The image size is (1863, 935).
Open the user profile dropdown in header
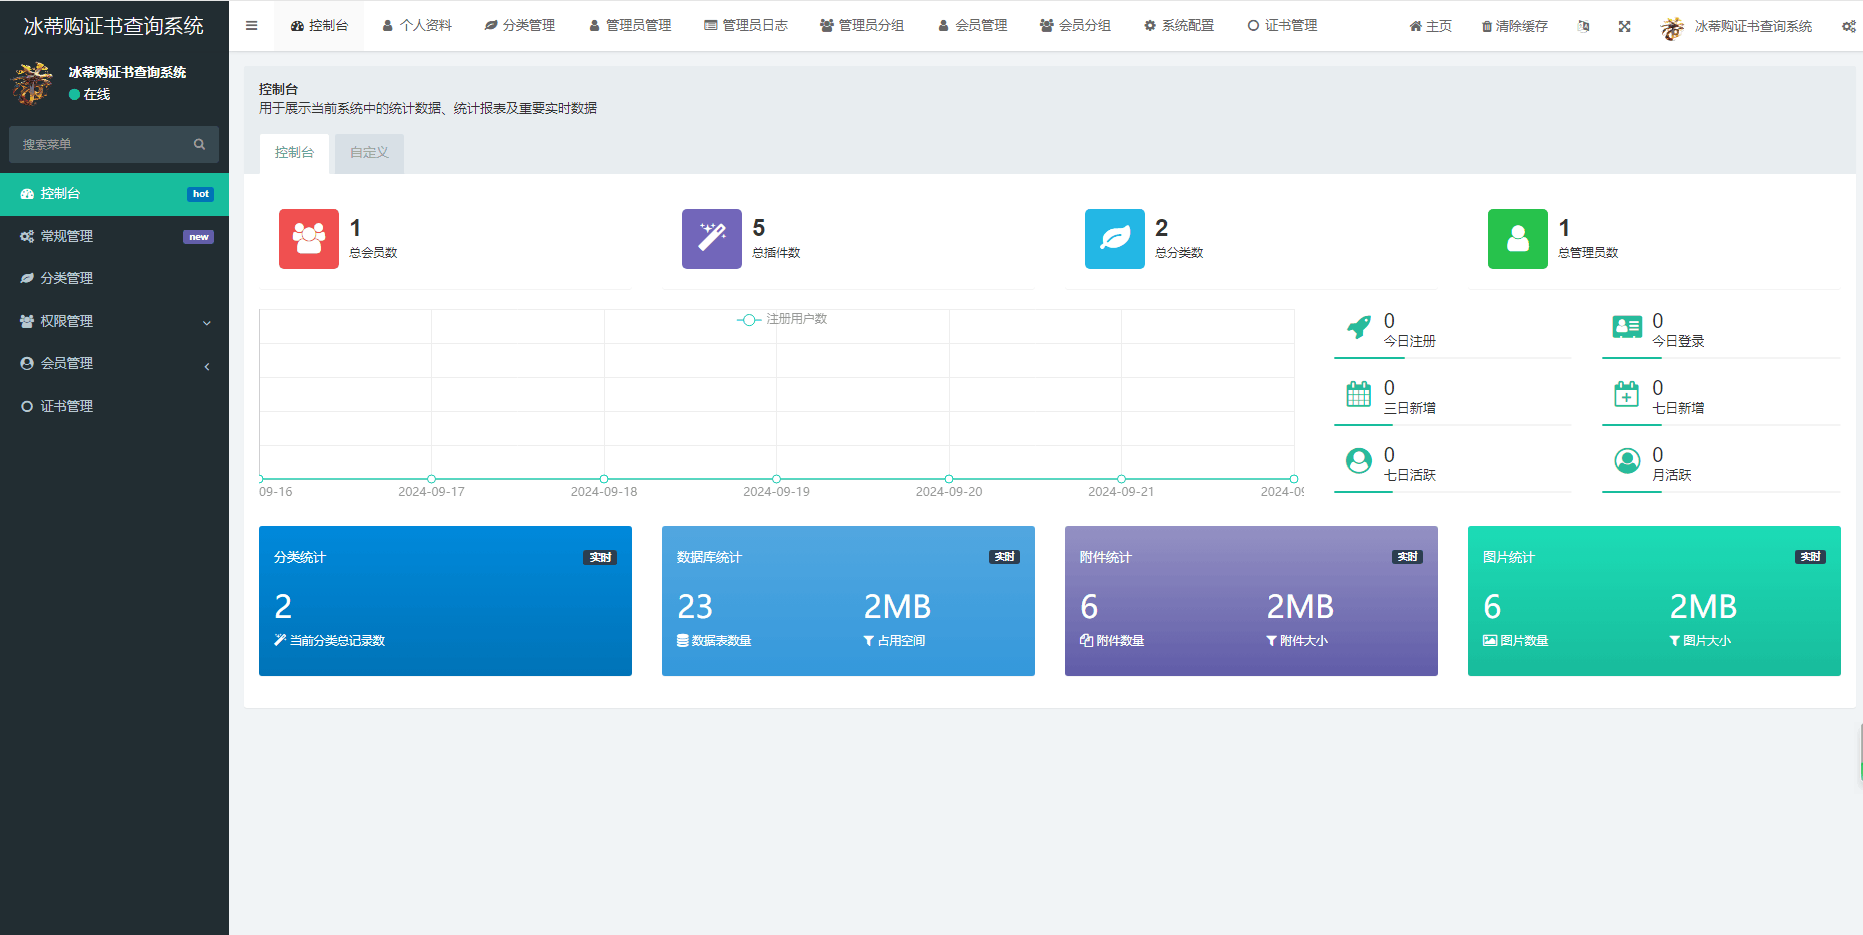tap(1736, 27)
